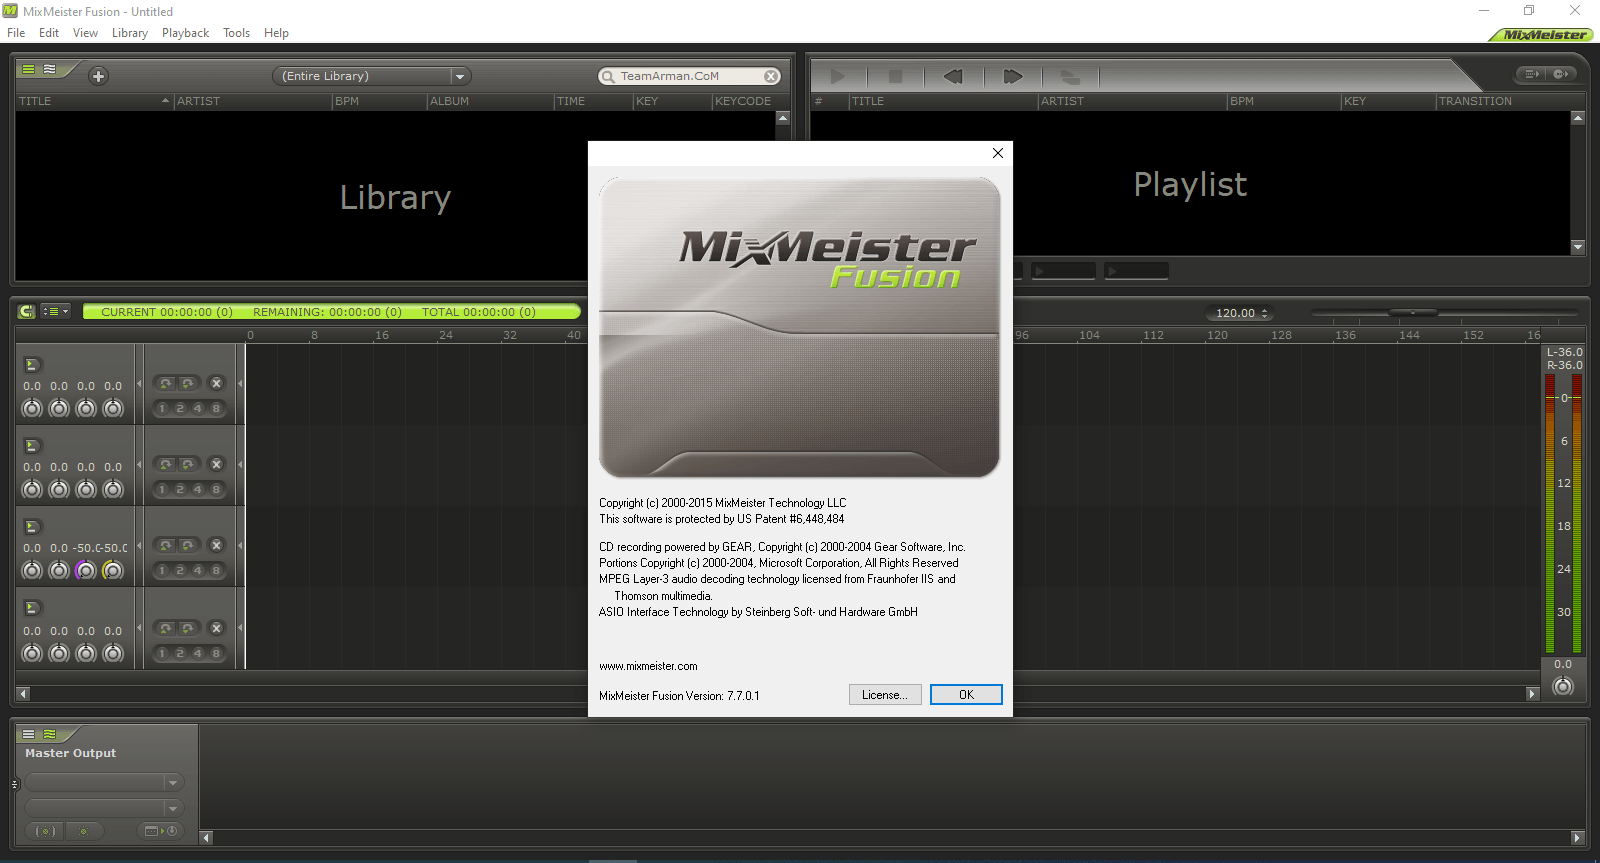Open the Edit menu
The image size is (1600, 863).
click(49, 33)
